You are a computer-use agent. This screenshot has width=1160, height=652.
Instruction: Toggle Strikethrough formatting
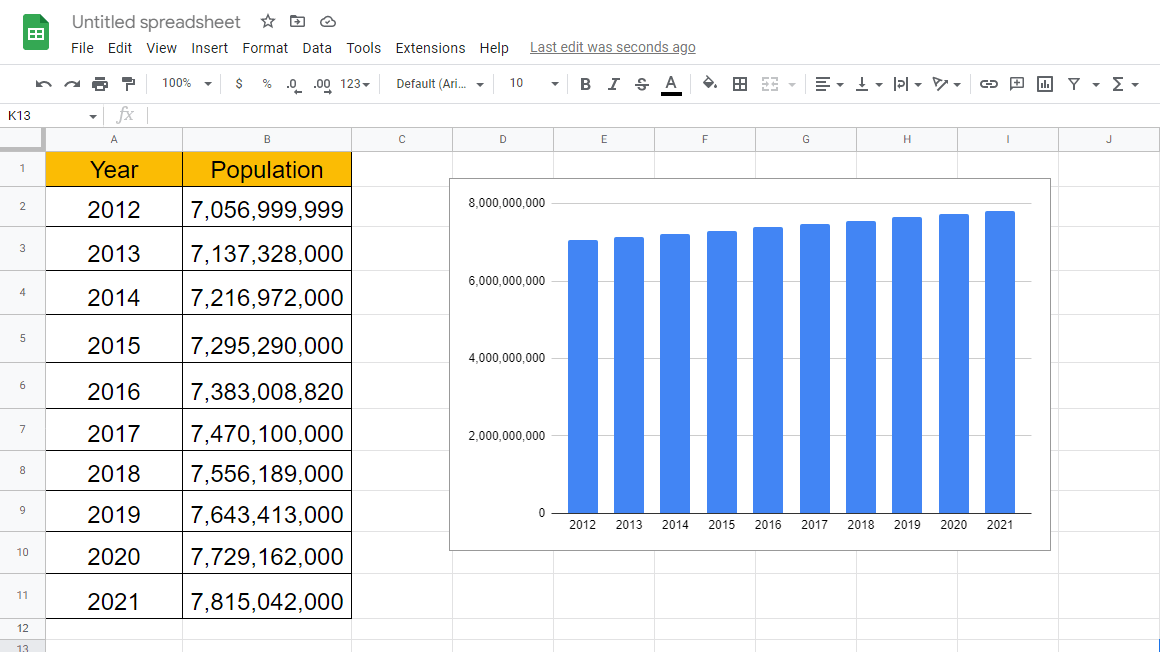click(641, 84)
